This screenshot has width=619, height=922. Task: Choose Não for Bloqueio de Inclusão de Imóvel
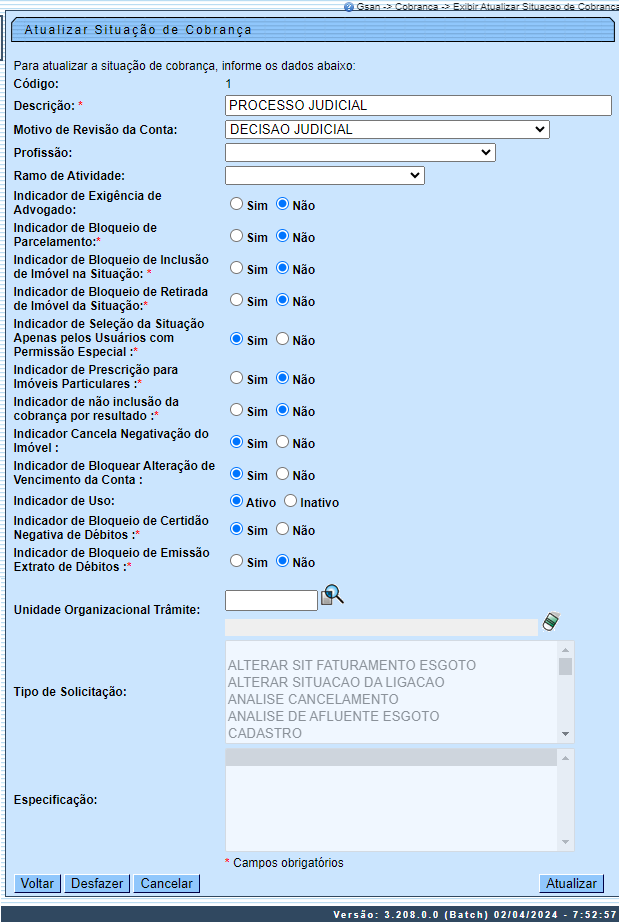[x=283, y=268]
